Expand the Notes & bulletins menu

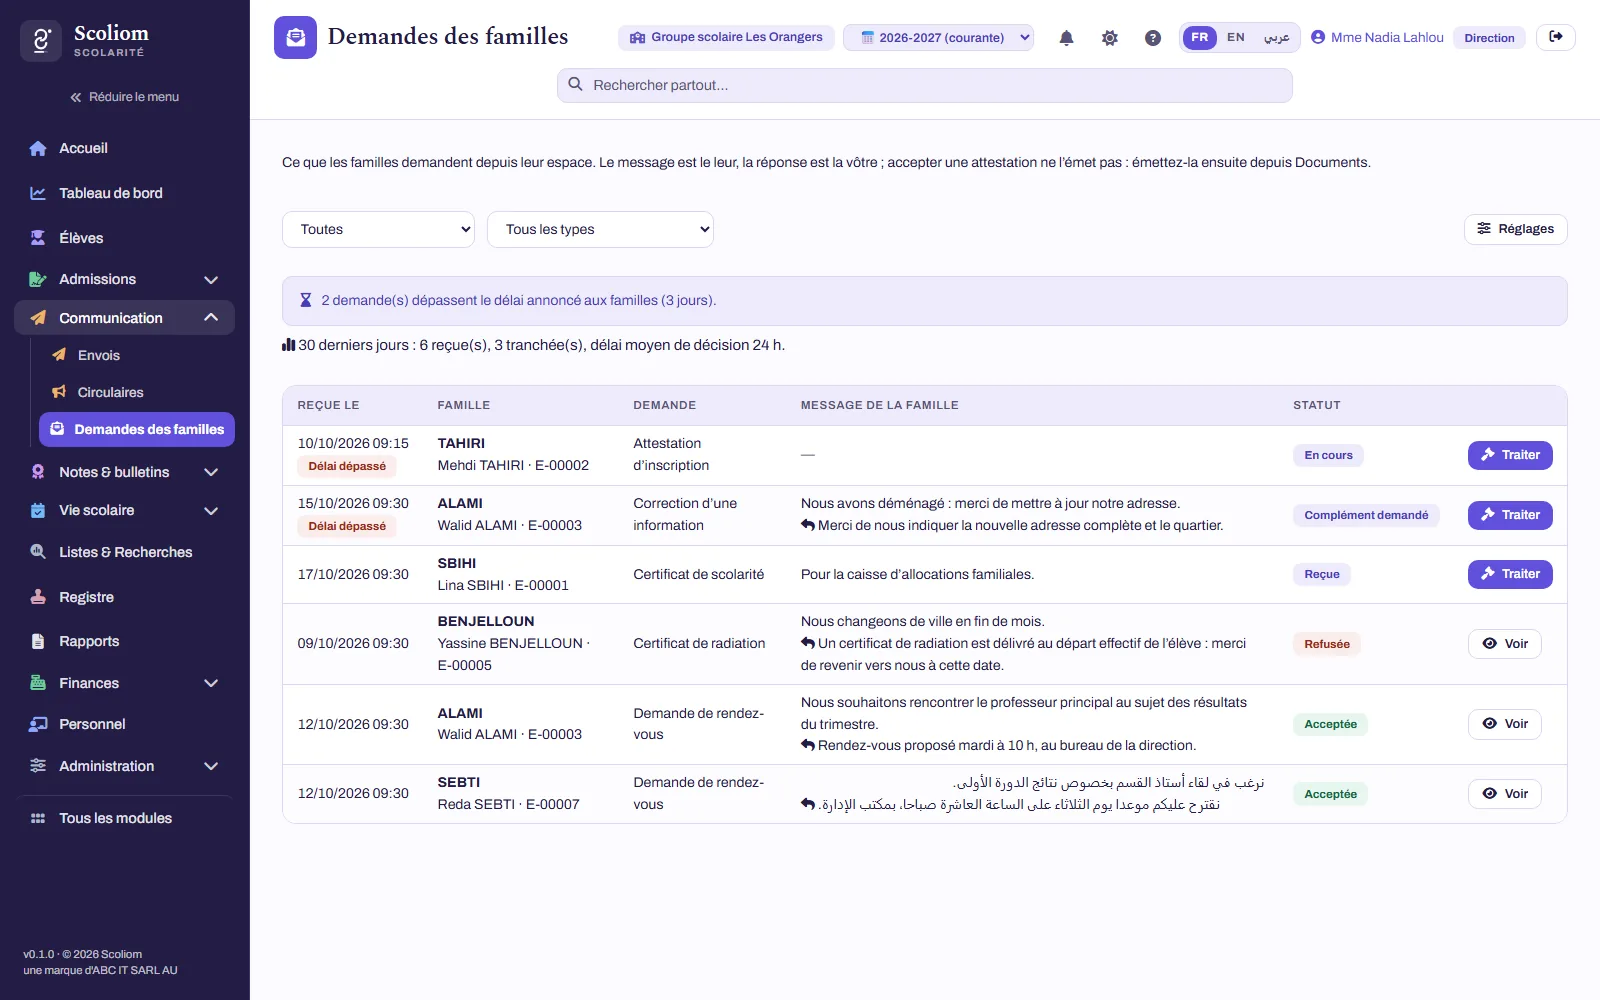coord(125,472)
